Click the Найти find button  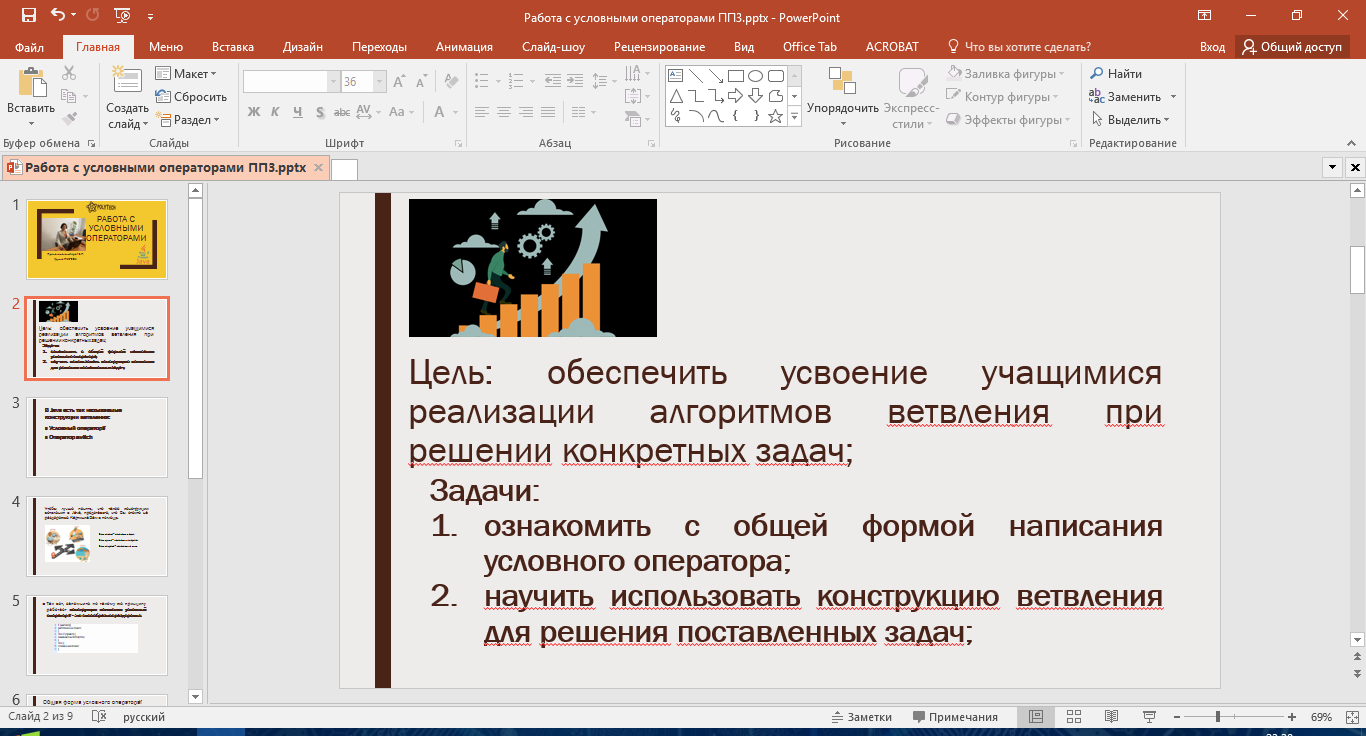[x=1116, y=74]
